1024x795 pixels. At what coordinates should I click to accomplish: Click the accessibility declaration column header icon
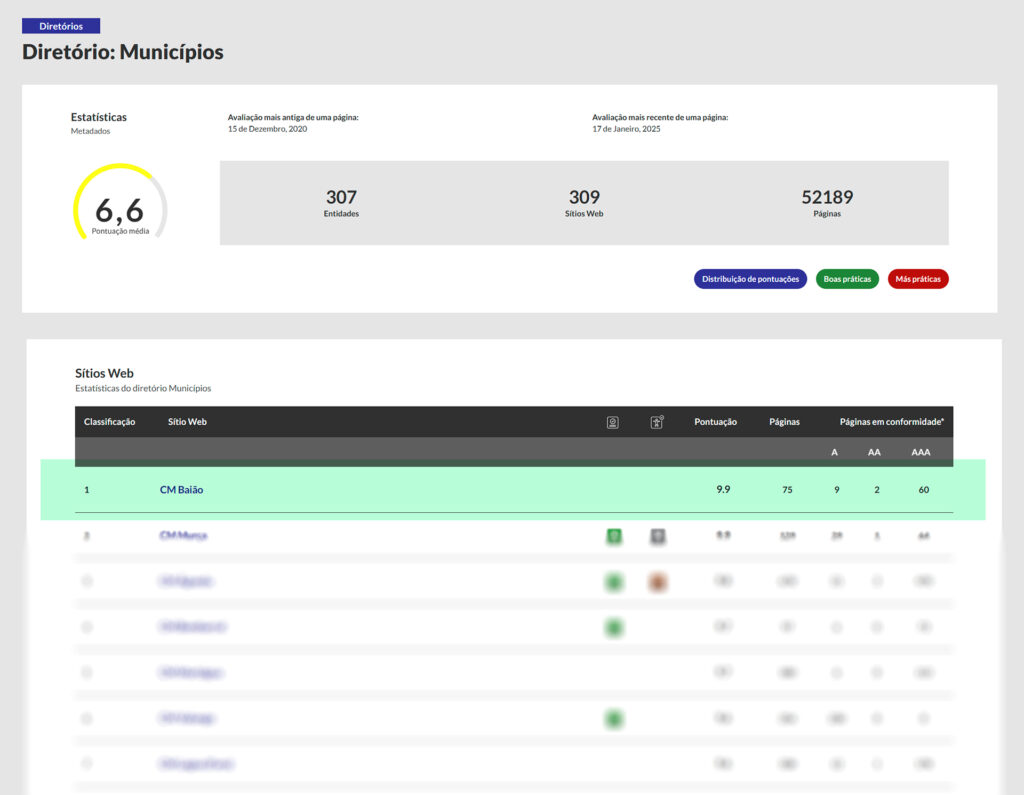click(613, 422)
